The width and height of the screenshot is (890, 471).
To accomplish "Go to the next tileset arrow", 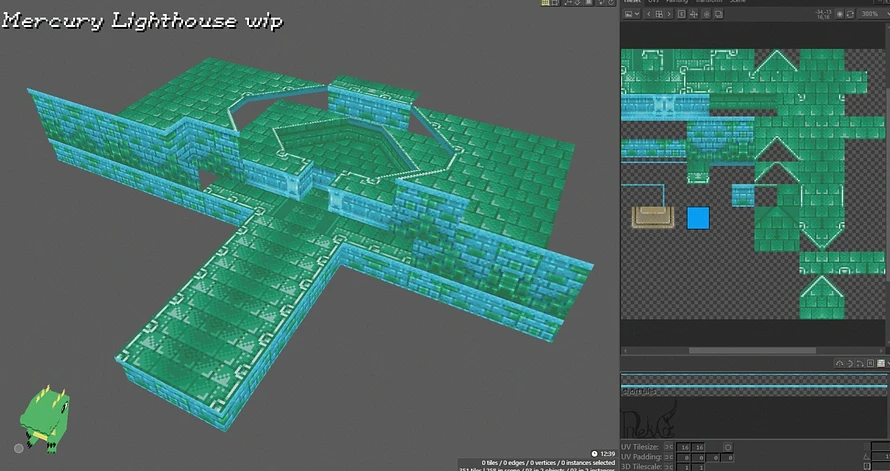I will click(669, 14).
